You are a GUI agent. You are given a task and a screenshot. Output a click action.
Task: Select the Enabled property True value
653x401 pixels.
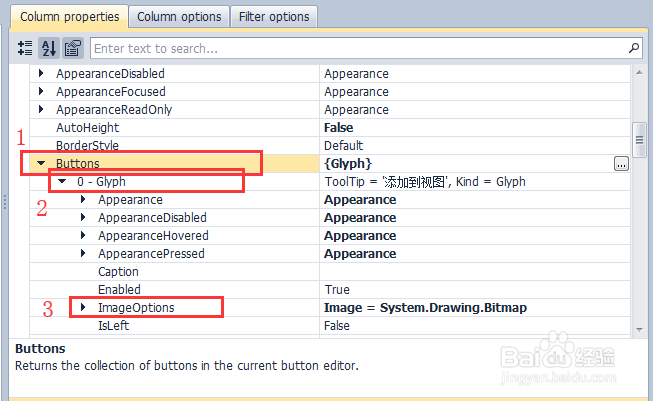click(337, 289)
